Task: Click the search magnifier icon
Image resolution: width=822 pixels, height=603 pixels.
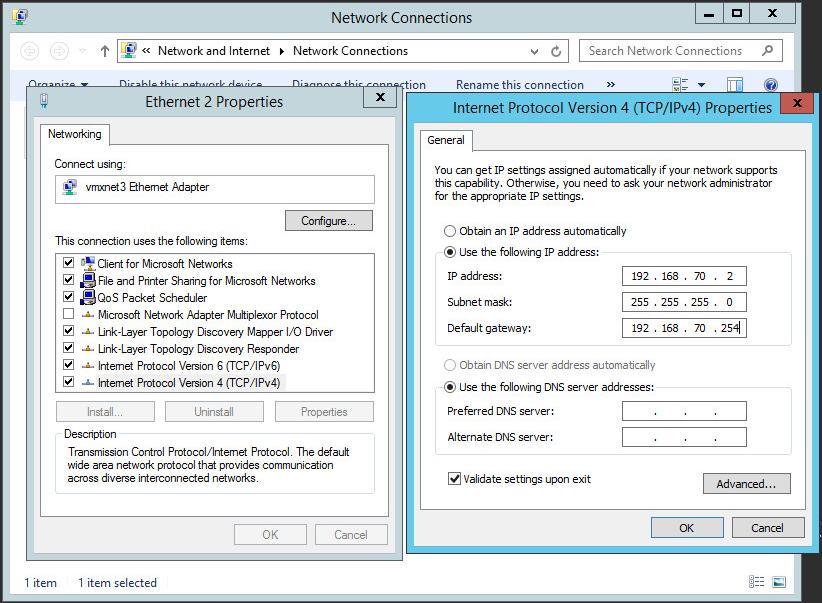Action: 766,50
